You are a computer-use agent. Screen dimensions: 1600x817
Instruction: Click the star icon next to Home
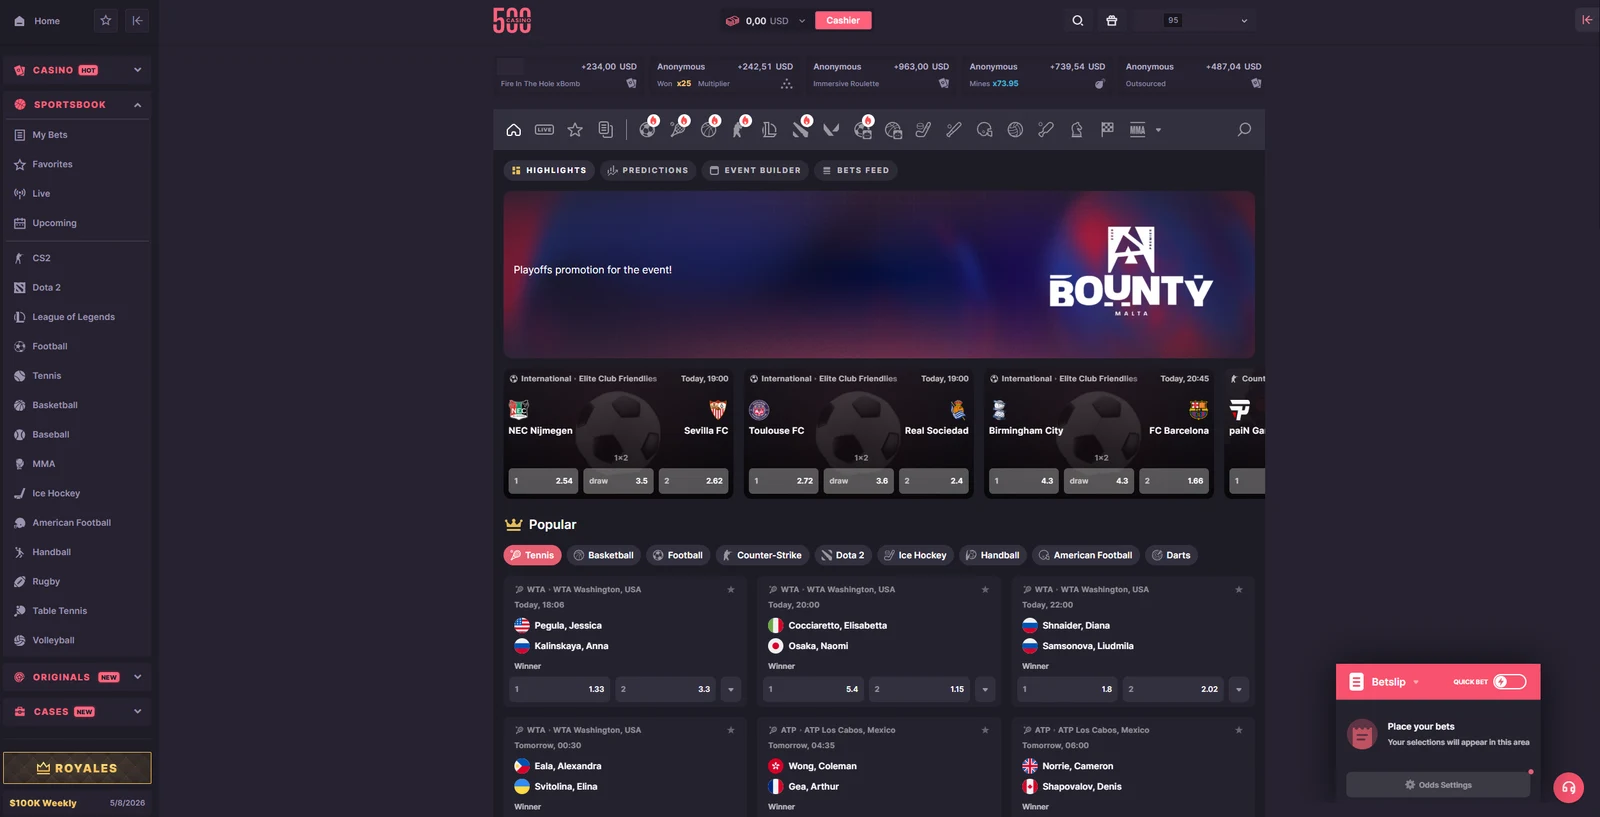[x=106, y=20]
